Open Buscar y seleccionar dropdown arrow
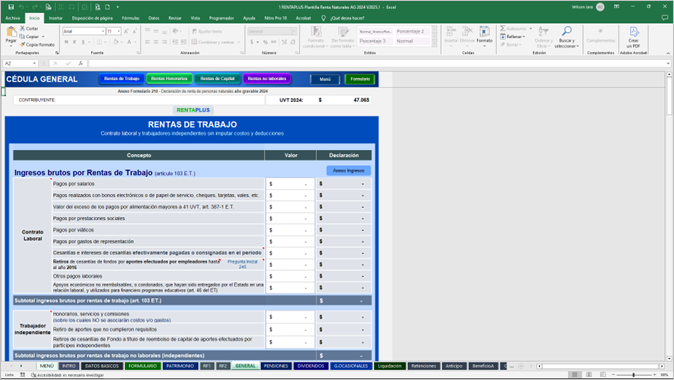Viewport: 674px width, 380px height. point(578,46)
